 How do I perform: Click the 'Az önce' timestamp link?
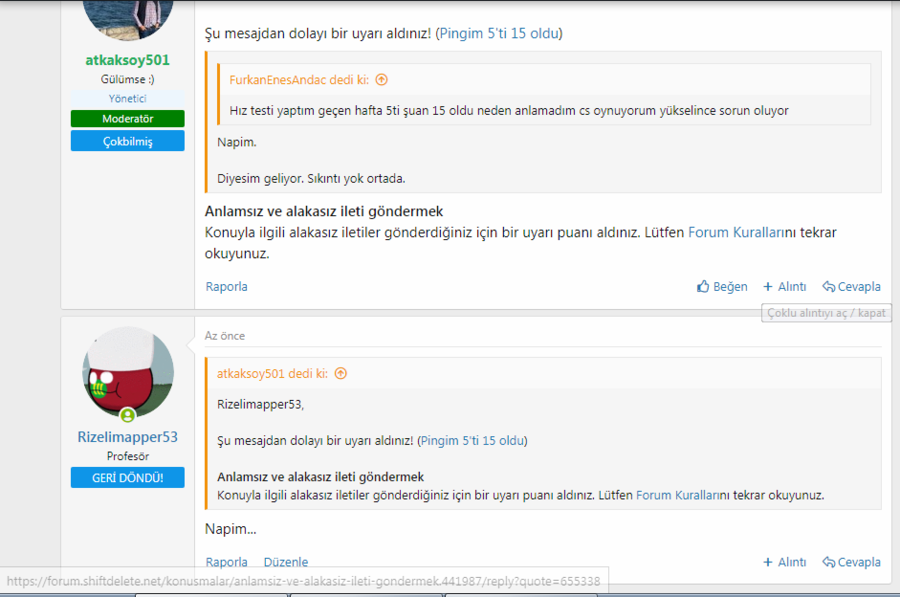tap(224, 336)
